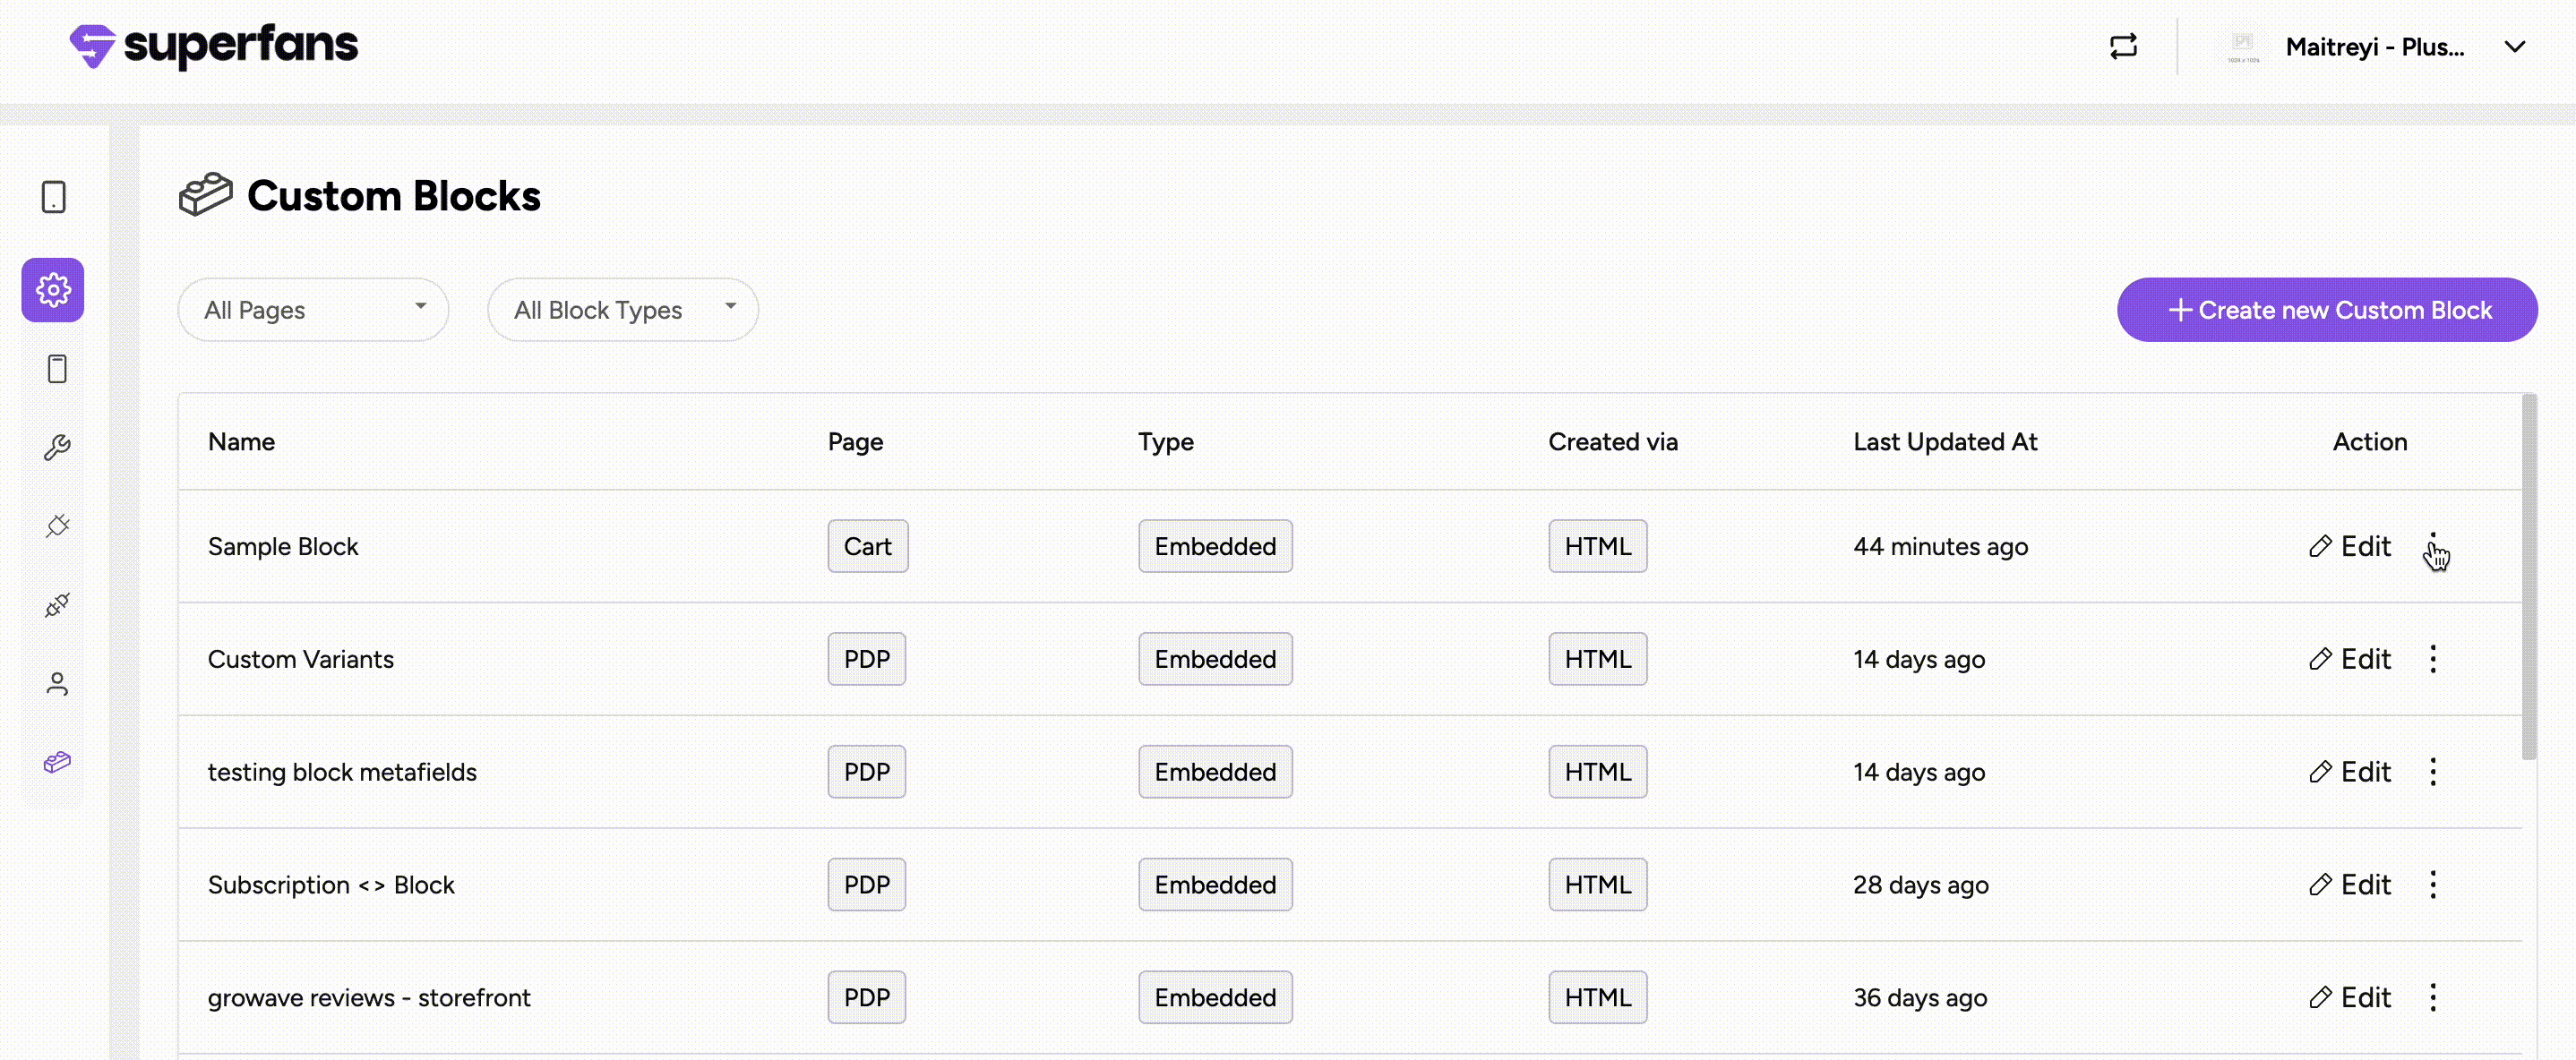
Task: Click the sync arrows icon in header
Action: tap(2123, 47)
